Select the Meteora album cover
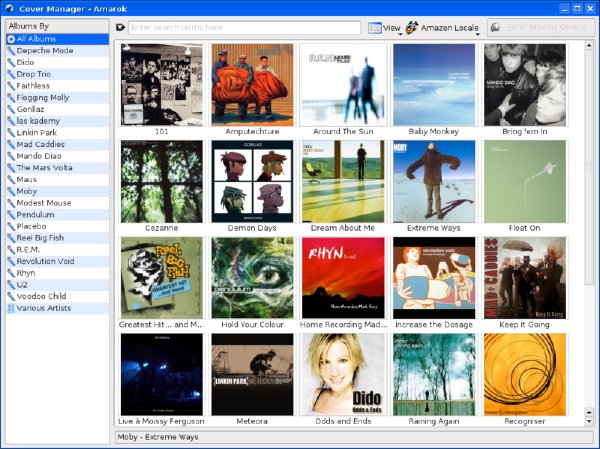 click(x=252, y=374)
